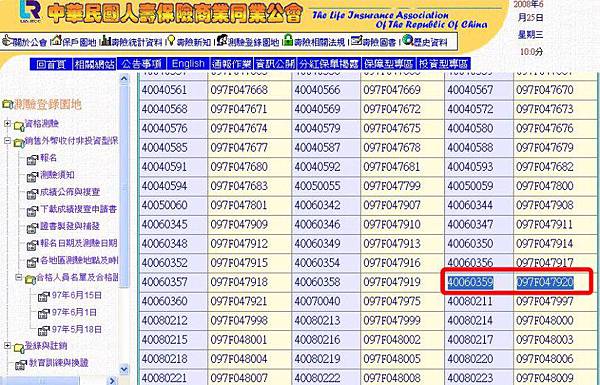Open 報名 in the sidebar tree

tap(48, 157)
